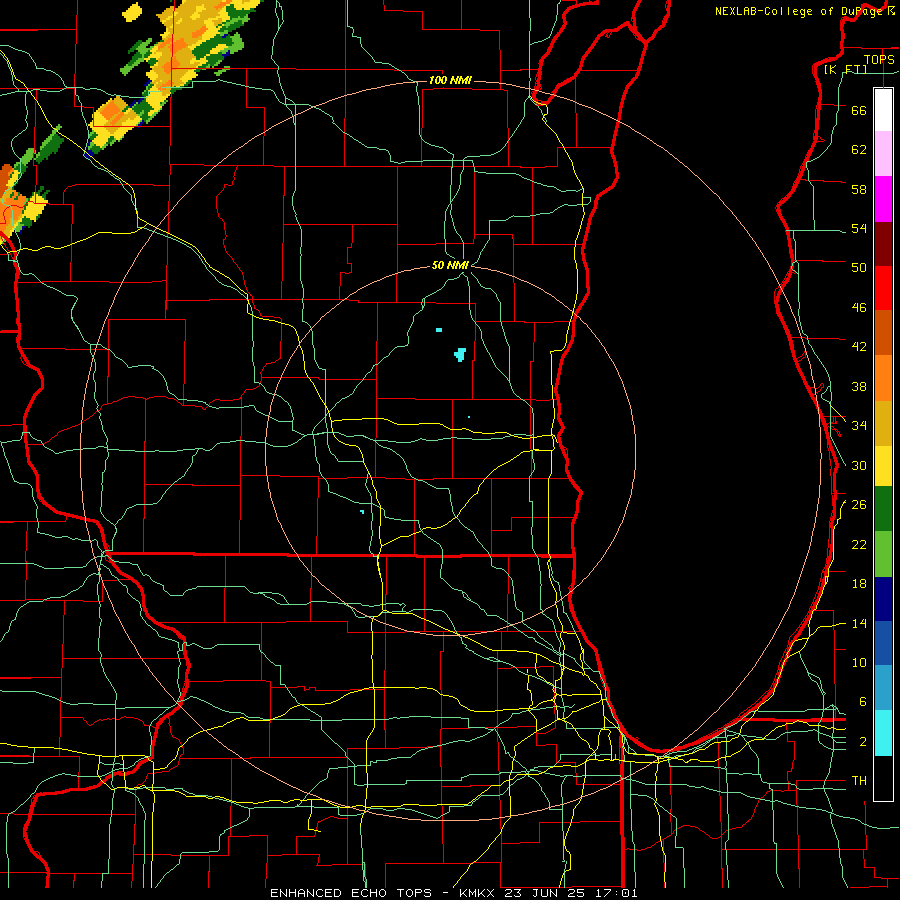Screen dimensions: 900x900
Task: Click the legend value "38"
Action: [x=859, y=386]
